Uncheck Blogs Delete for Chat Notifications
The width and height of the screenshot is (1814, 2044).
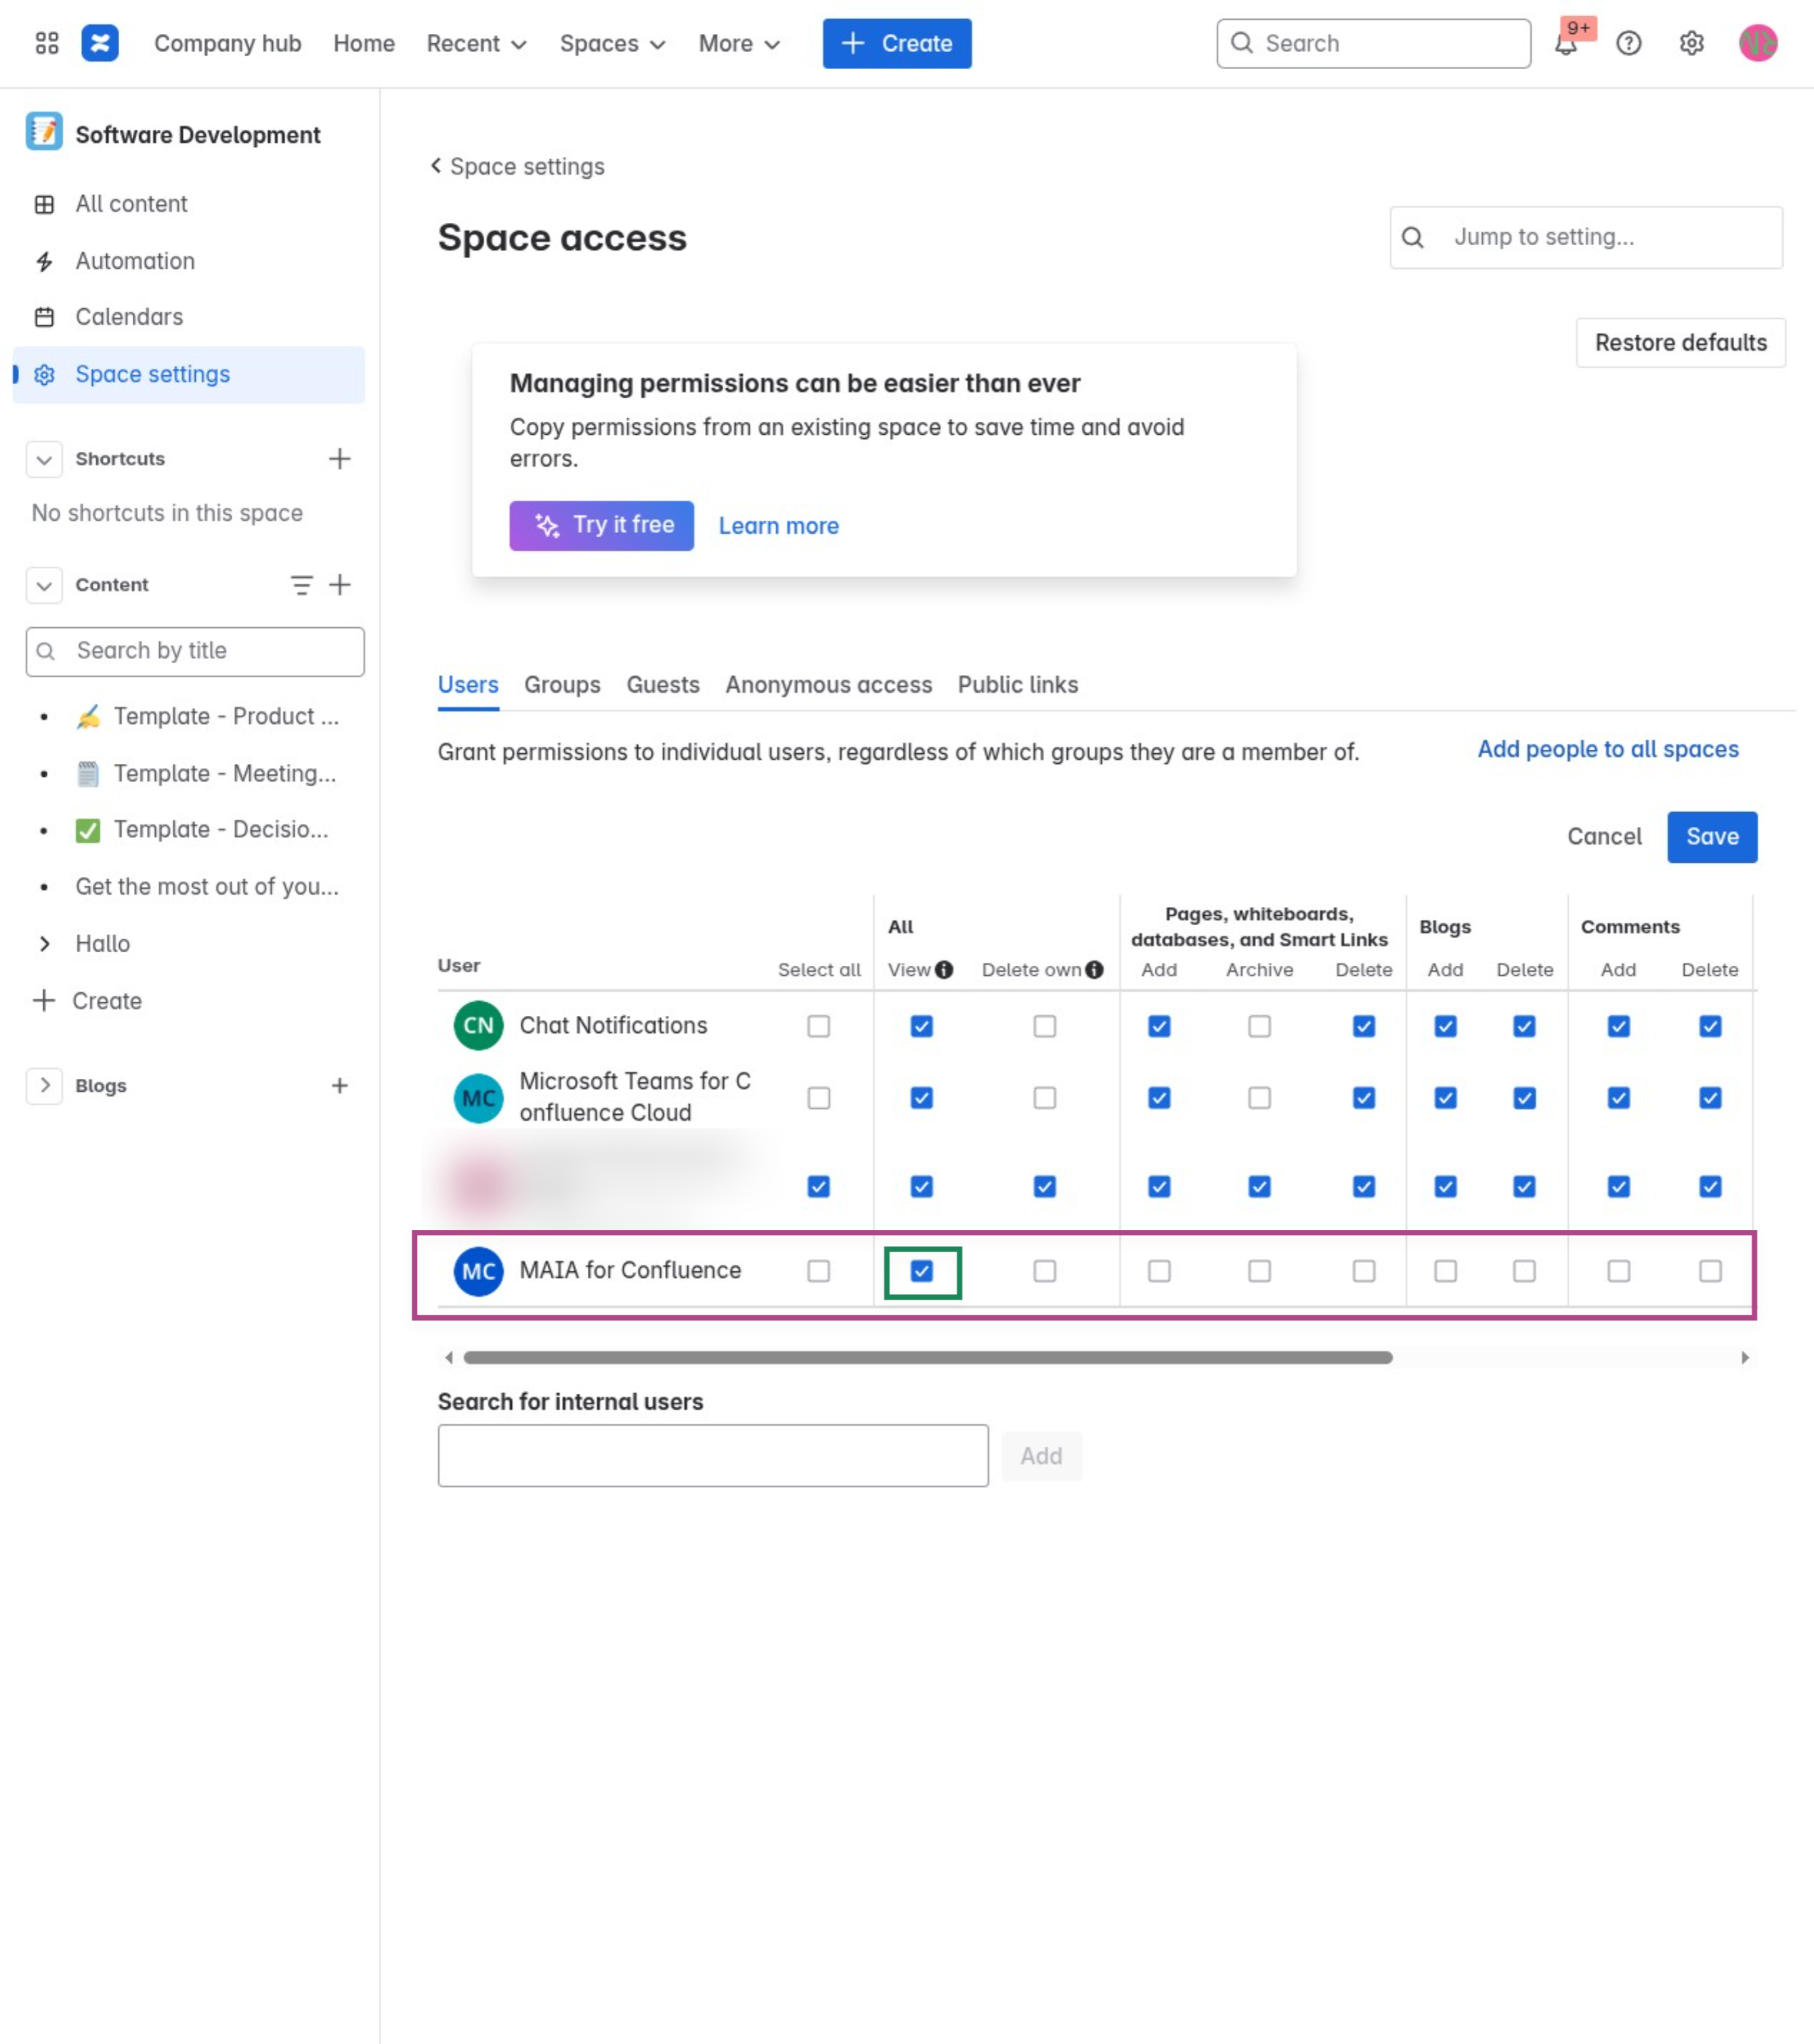tap(1524, 1026)
